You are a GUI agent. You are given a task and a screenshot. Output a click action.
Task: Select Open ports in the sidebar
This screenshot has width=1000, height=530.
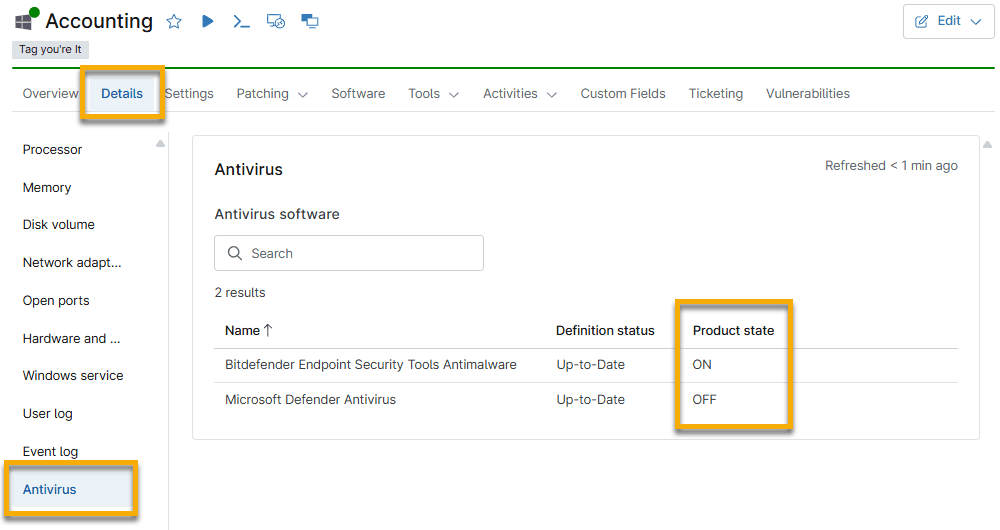click(56, 300)
